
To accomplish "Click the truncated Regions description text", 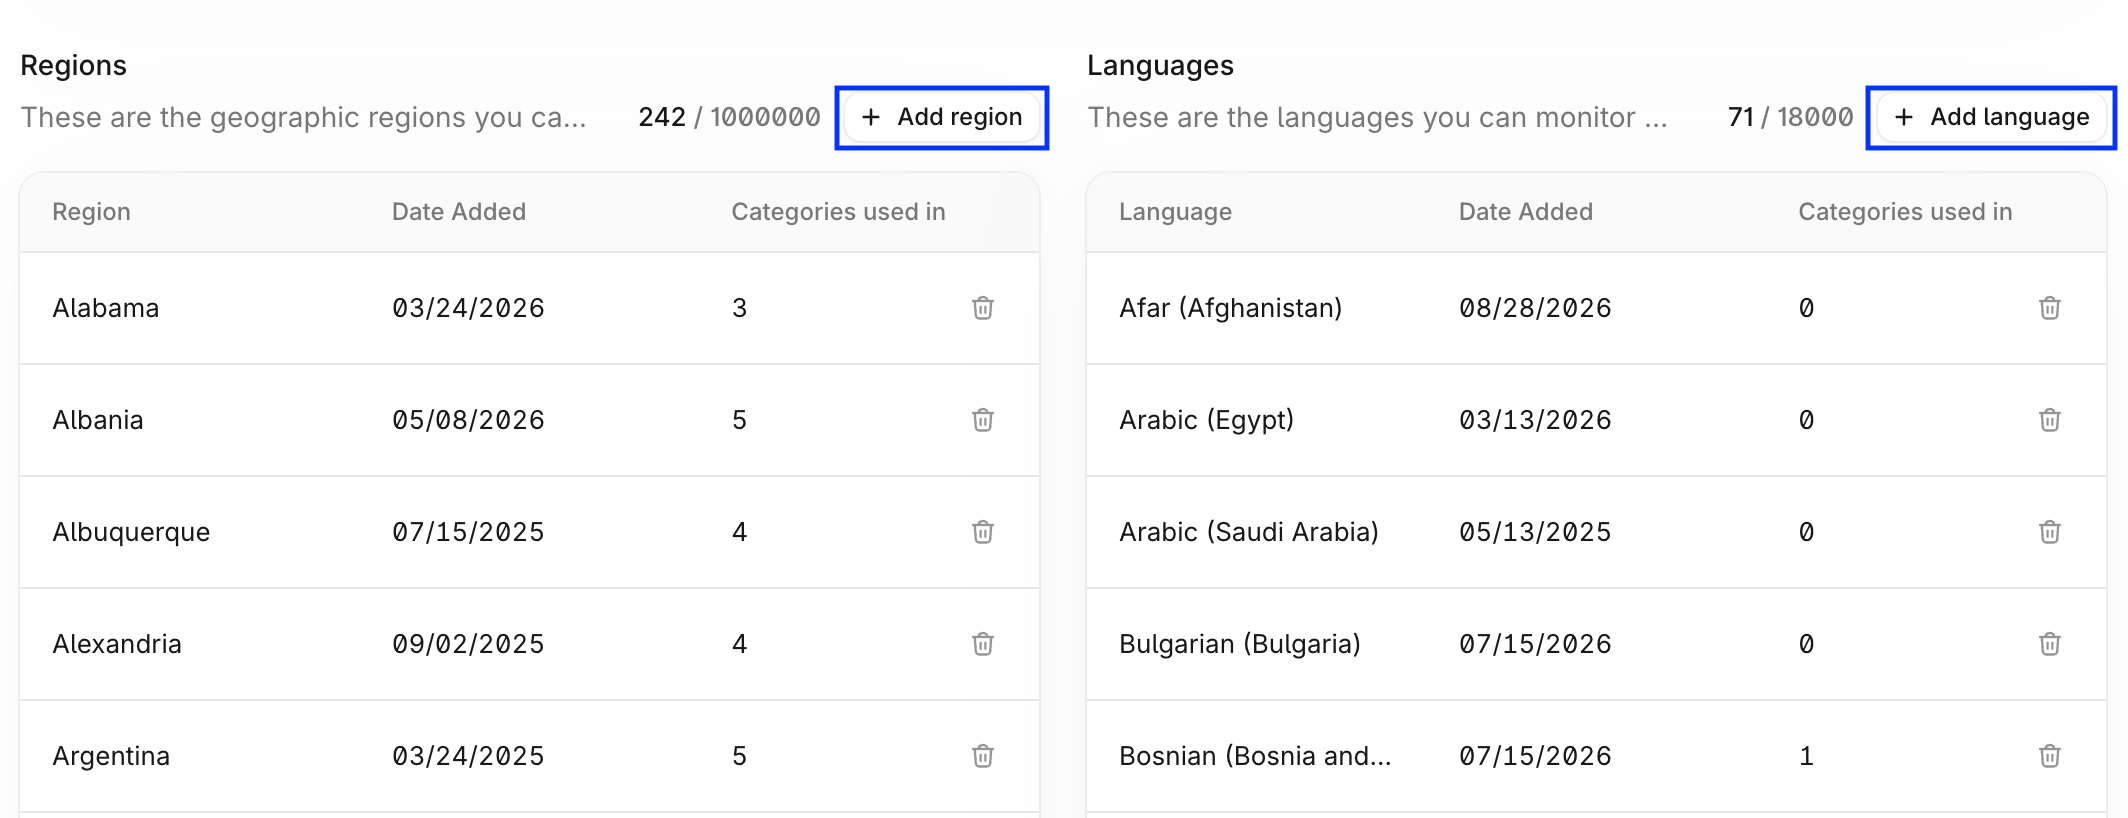I will coord(304,117).
